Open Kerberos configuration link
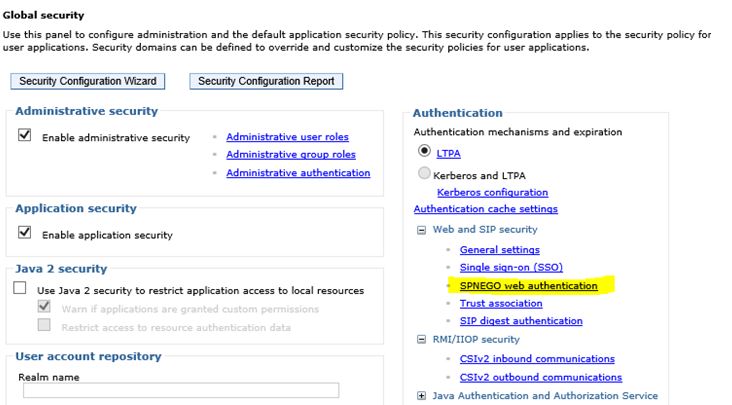 coord(493,192)
